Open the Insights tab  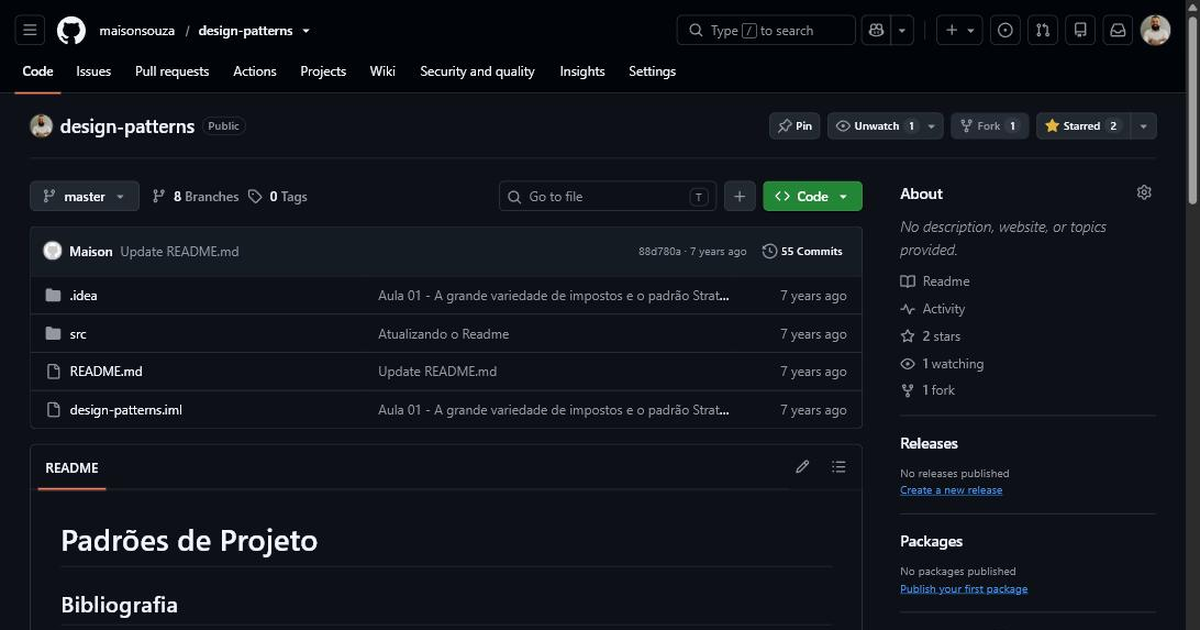click(x=582, y=71)
